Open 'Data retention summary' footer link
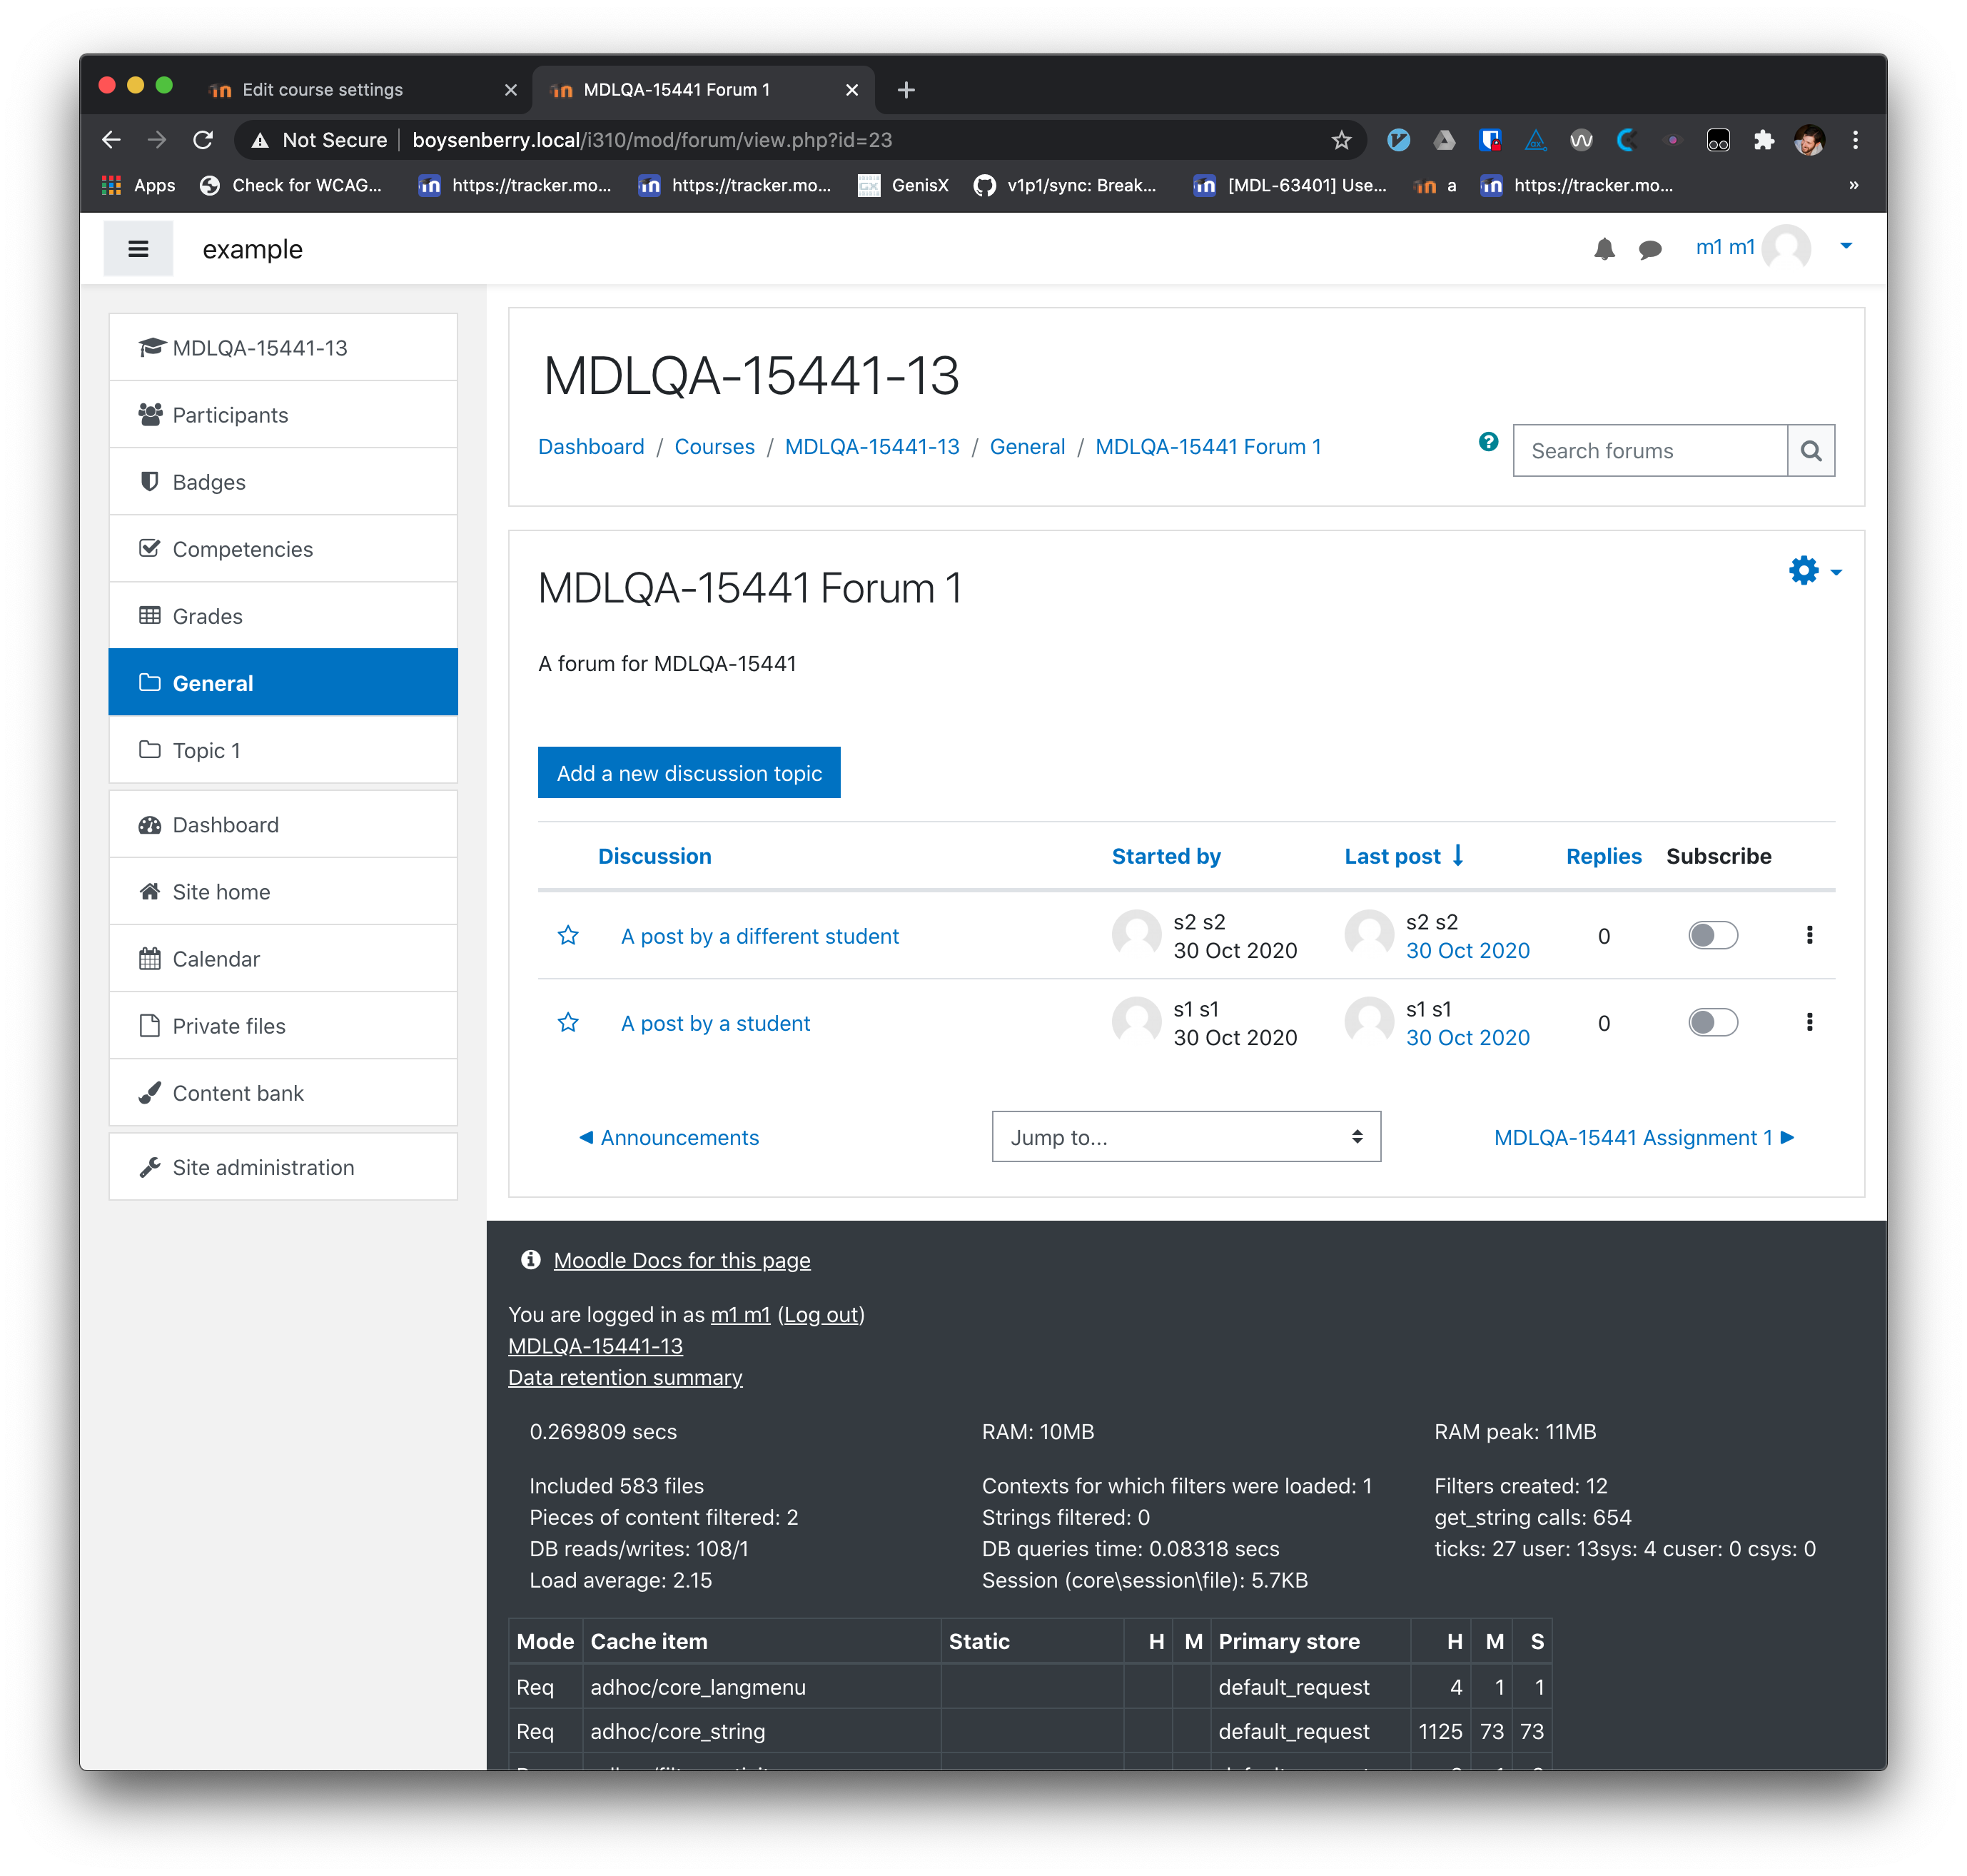Screen dimensions: 1967x1876 (625, 1378)
